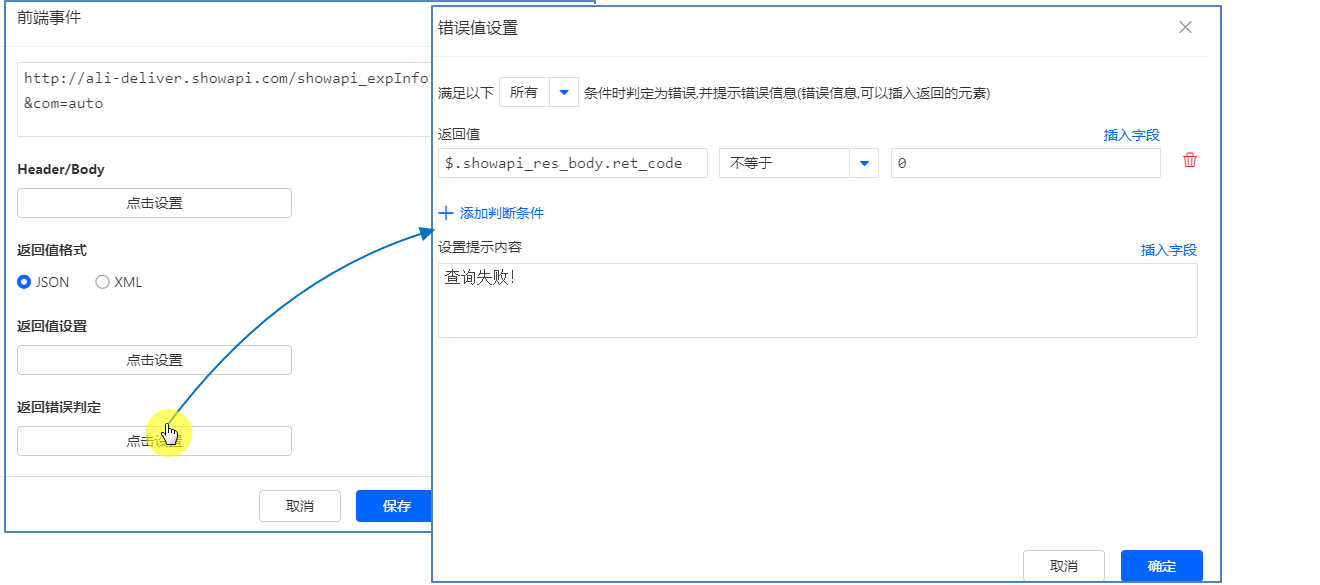Confirm error settings with 确定

pos(1161,566)
